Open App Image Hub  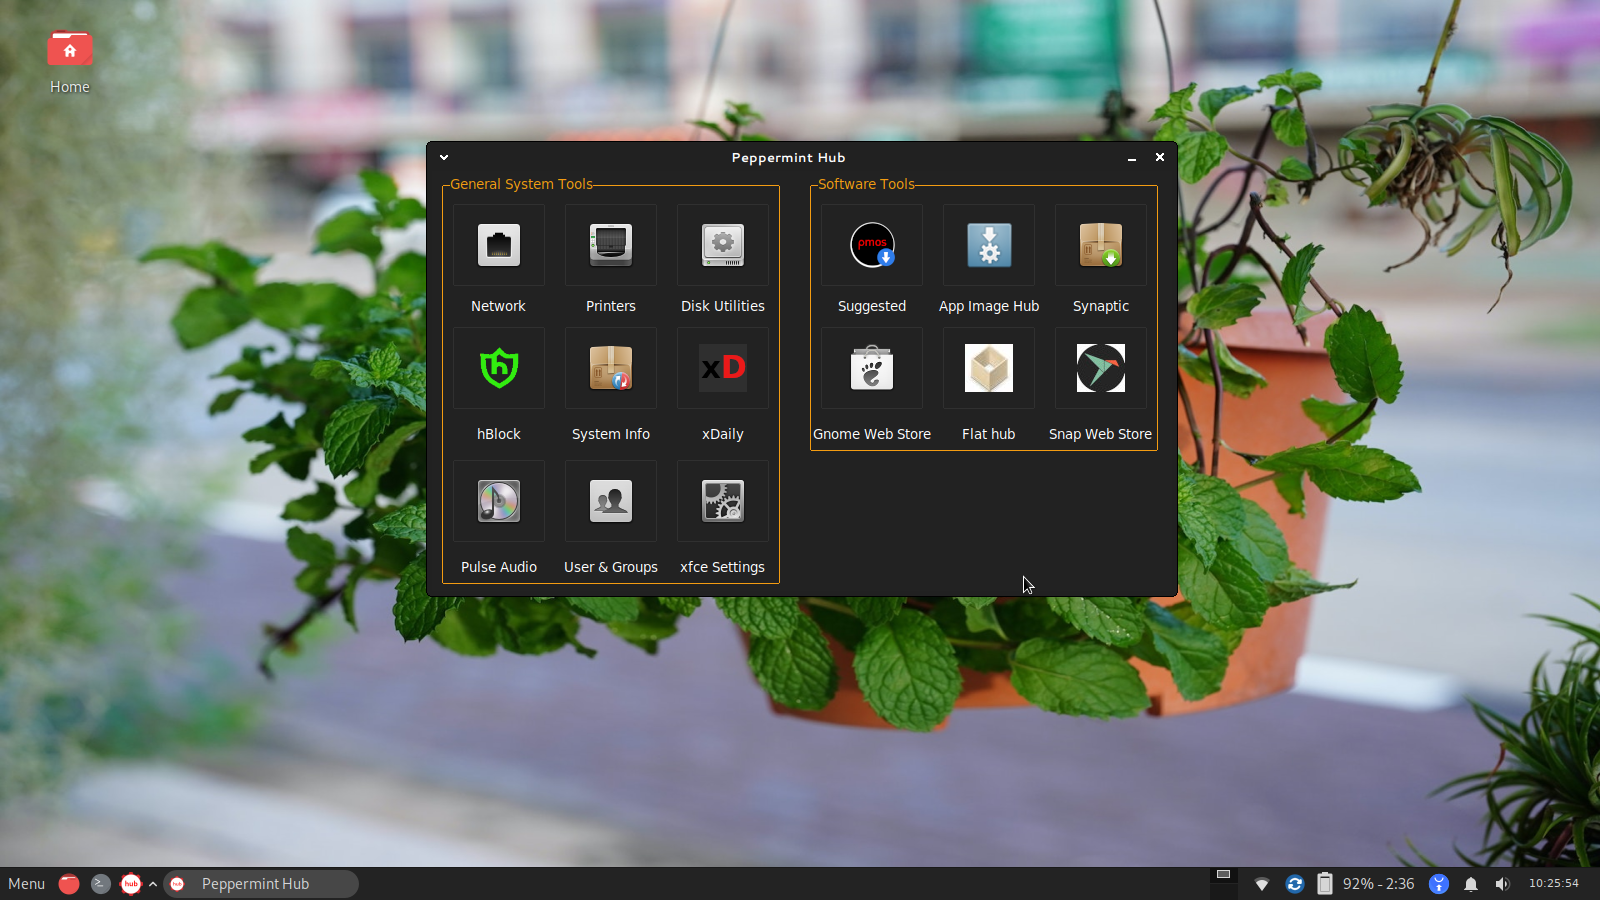989,245
